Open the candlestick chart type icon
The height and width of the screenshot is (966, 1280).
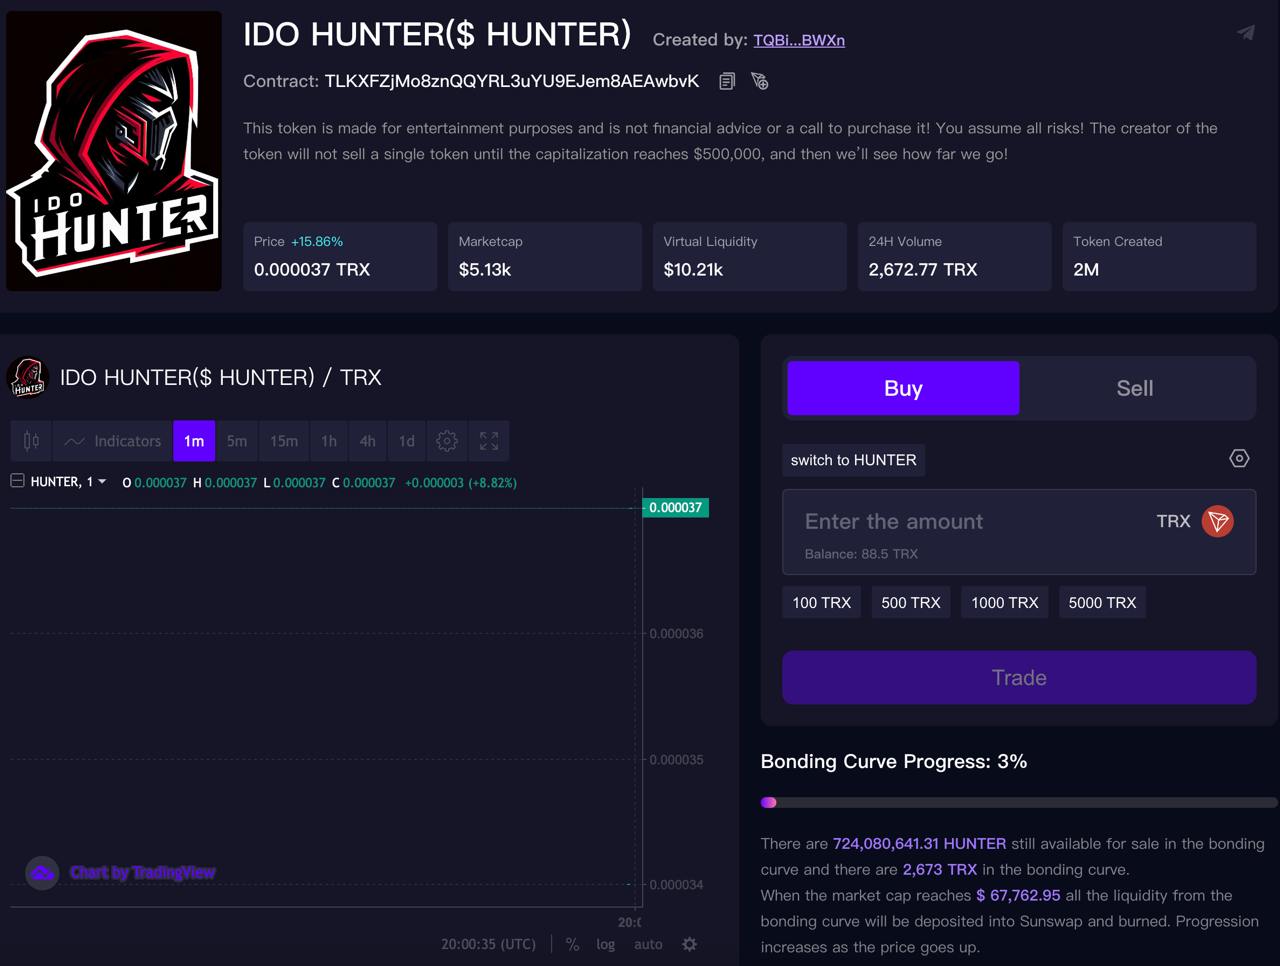click(31, 441)
